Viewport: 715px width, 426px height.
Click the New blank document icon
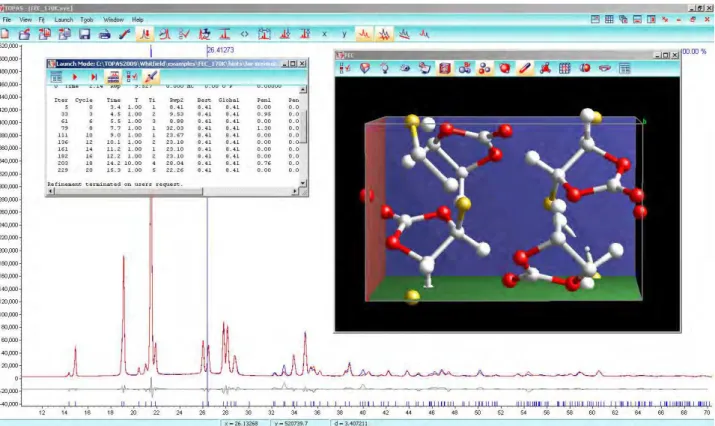pos(5,34)
